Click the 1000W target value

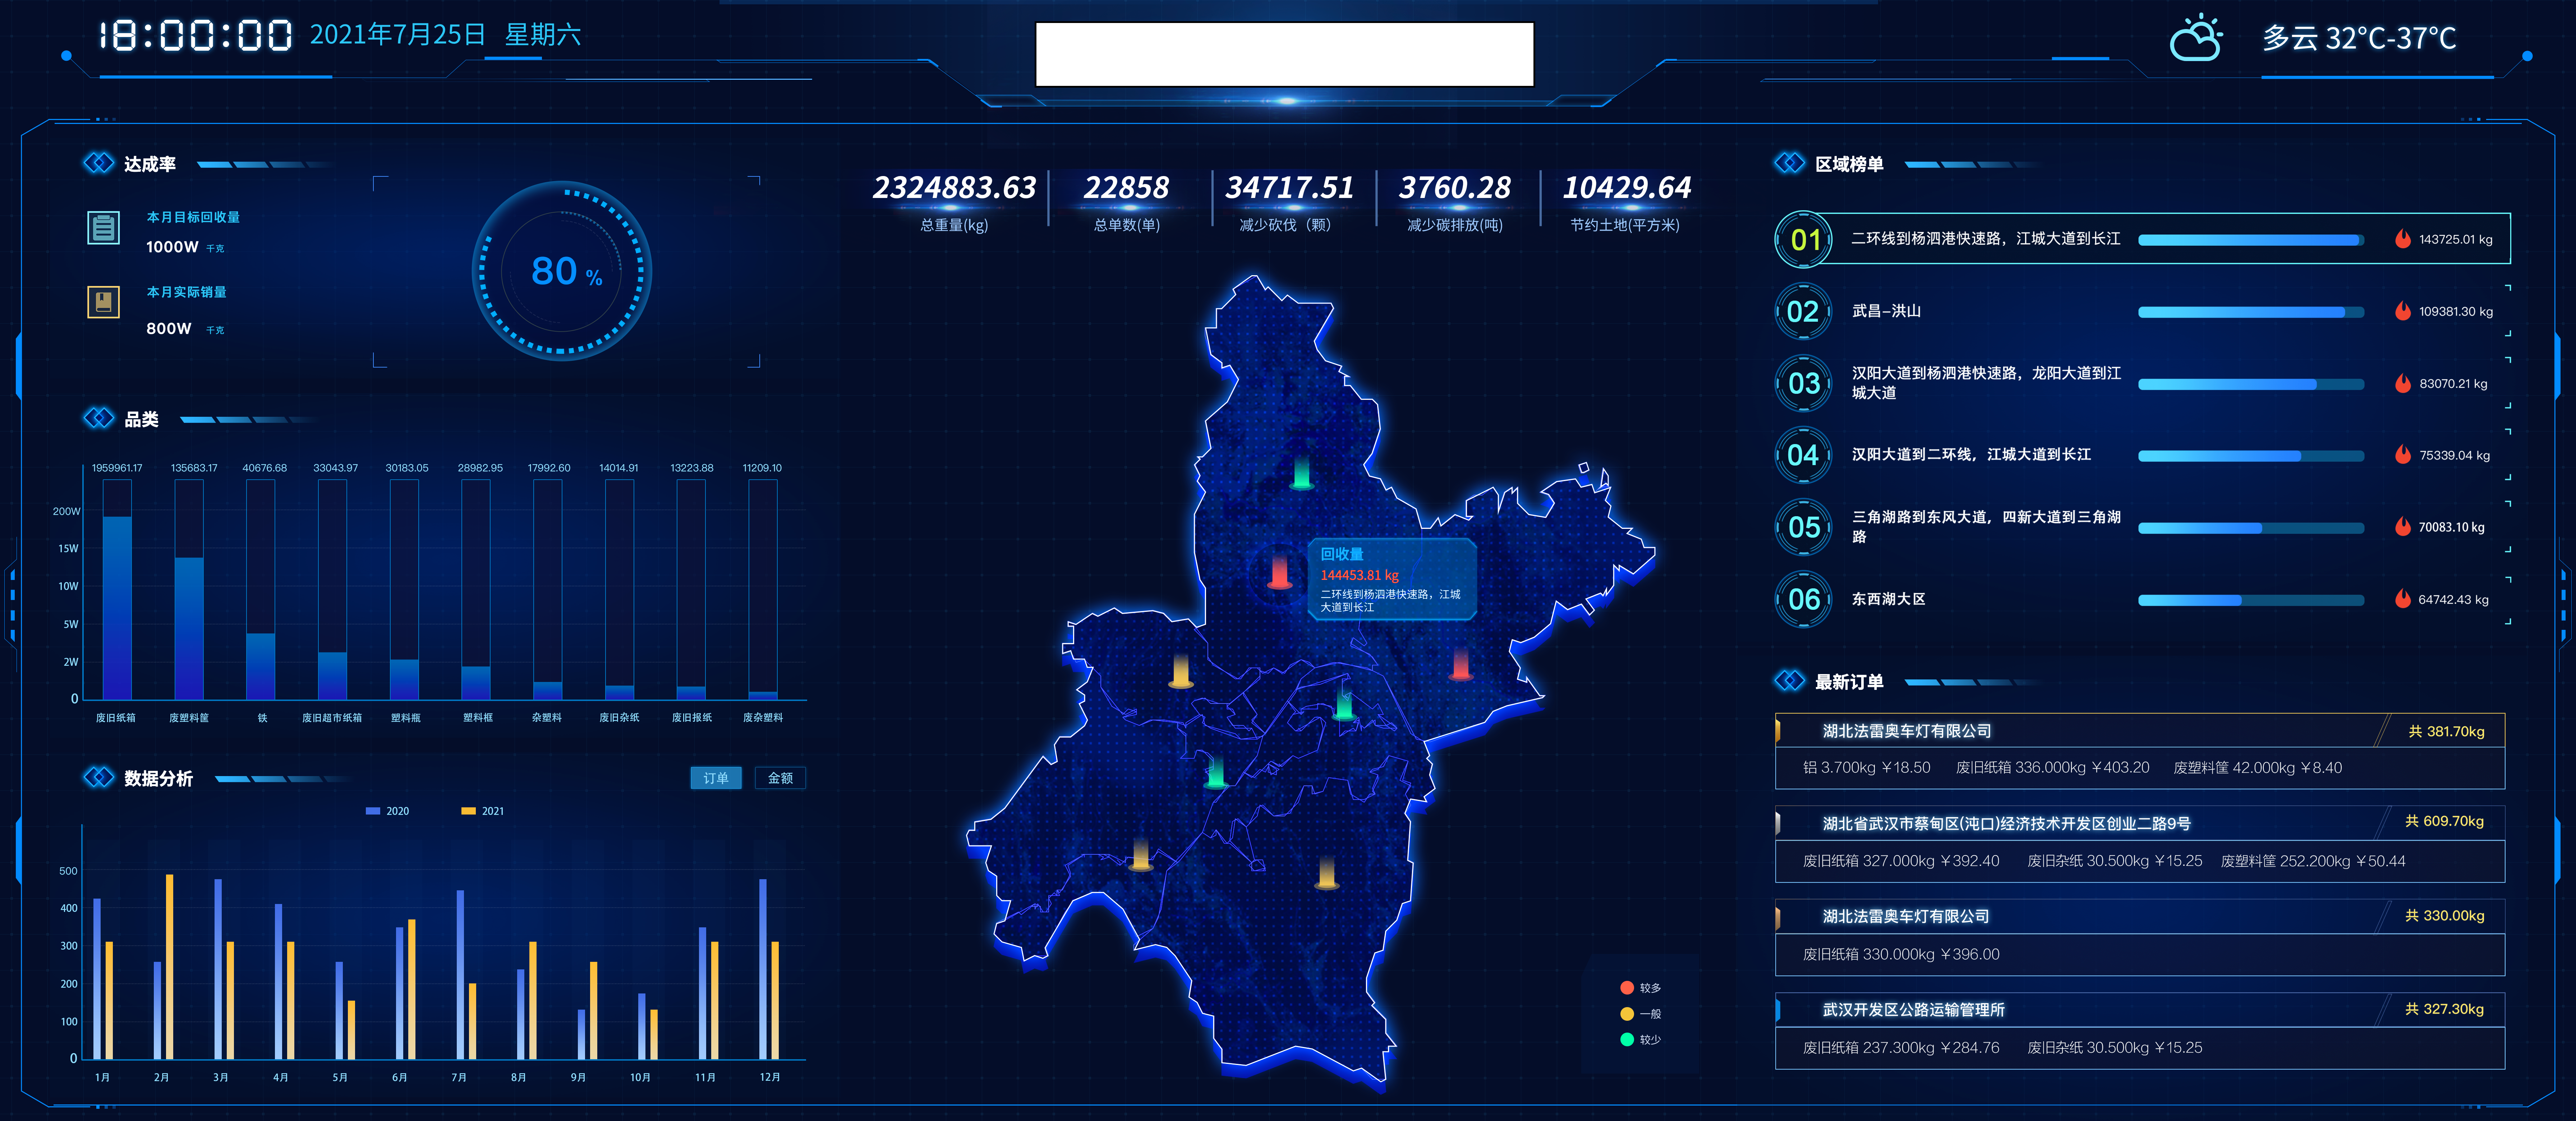point(172,247)
